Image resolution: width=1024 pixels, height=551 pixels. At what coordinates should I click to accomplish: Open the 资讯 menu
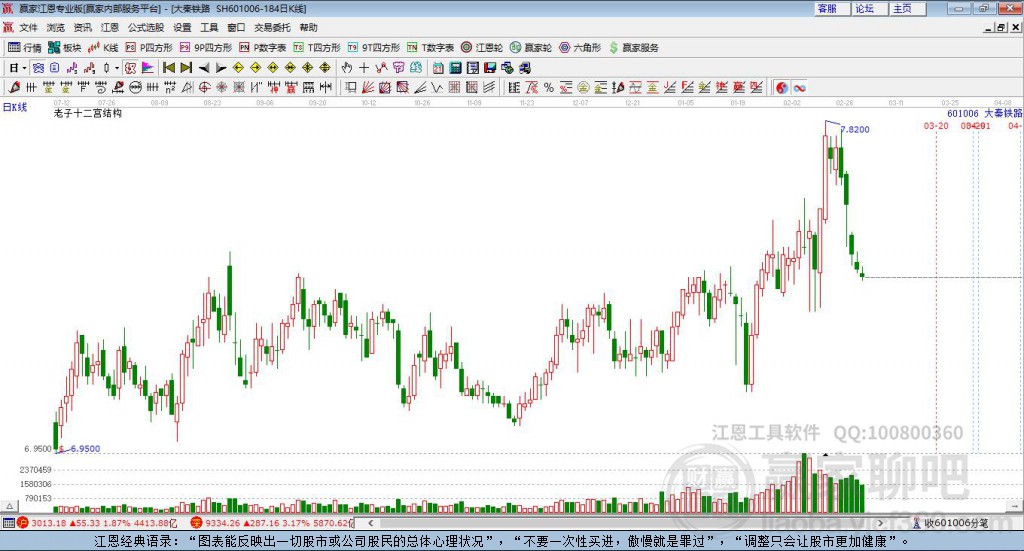(82, 27)
